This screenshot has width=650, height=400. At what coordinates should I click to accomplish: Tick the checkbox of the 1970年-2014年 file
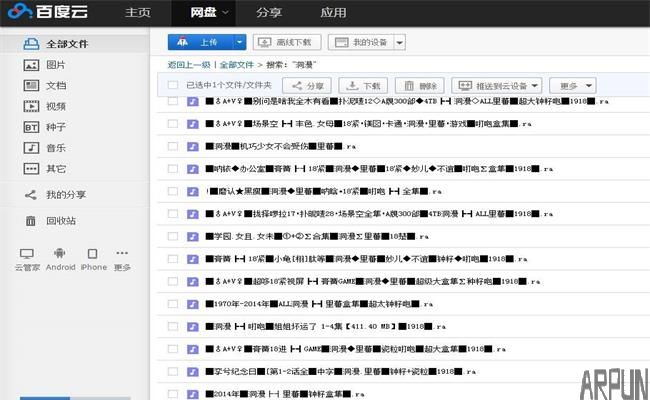pos(173,303)
